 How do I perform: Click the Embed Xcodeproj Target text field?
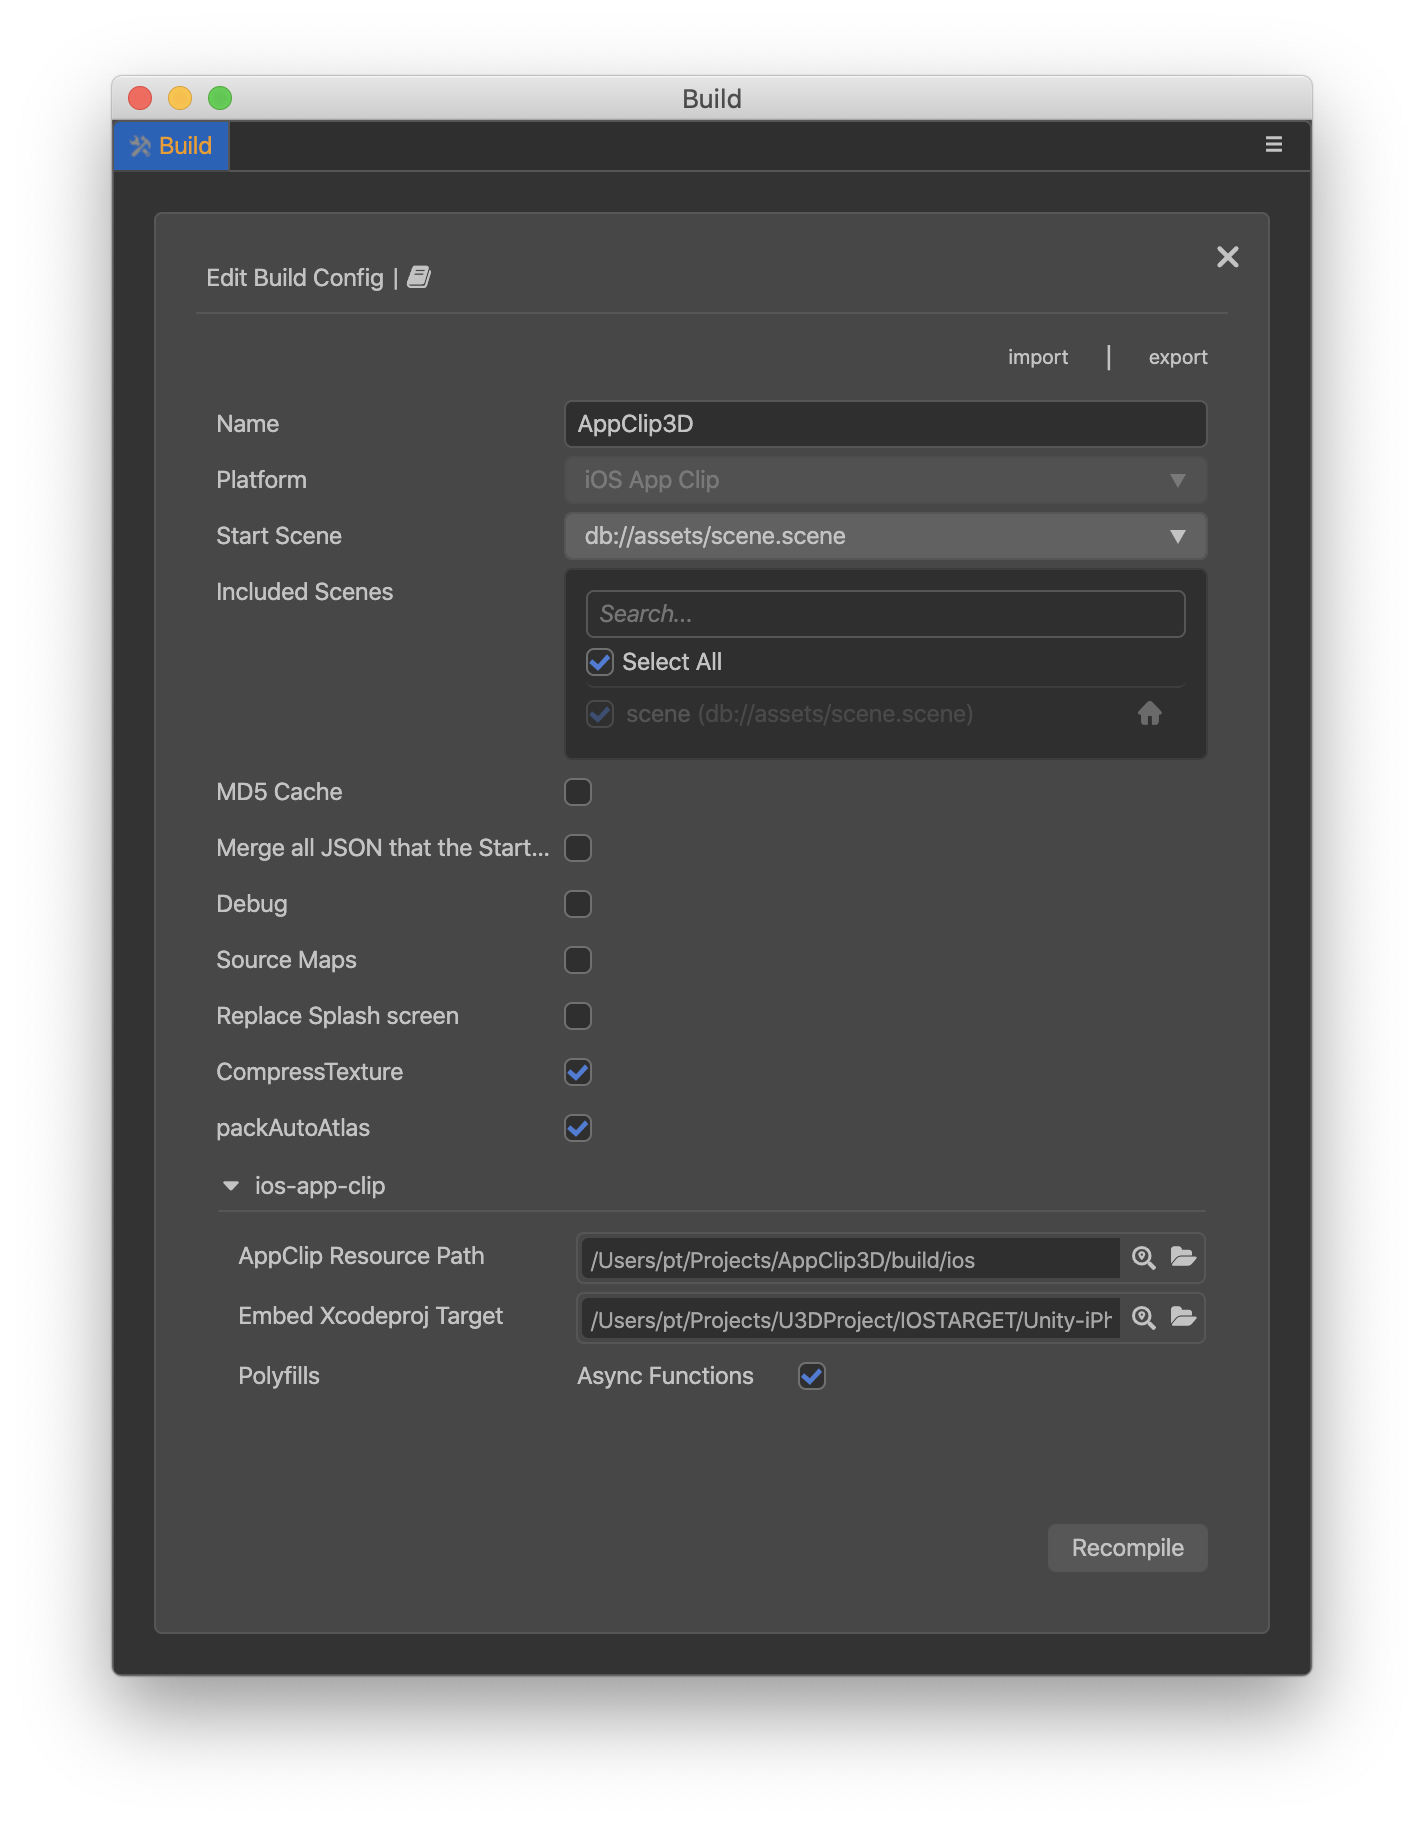click(850, 1319)
